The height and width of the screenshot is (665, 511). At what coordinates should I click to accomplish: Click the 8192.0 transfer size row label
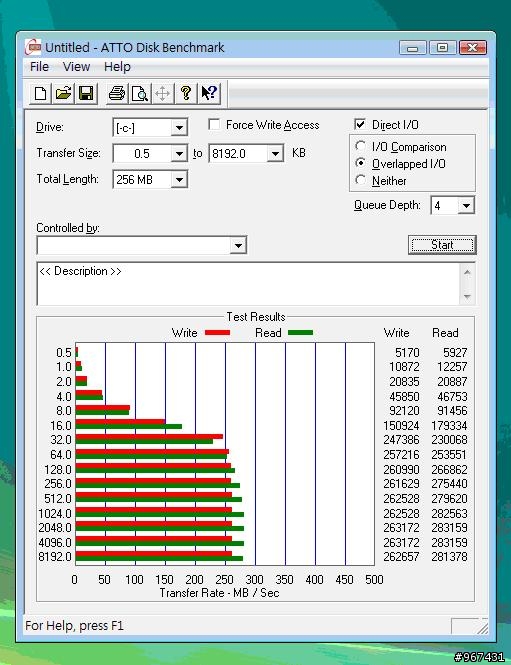pos(55,556)
